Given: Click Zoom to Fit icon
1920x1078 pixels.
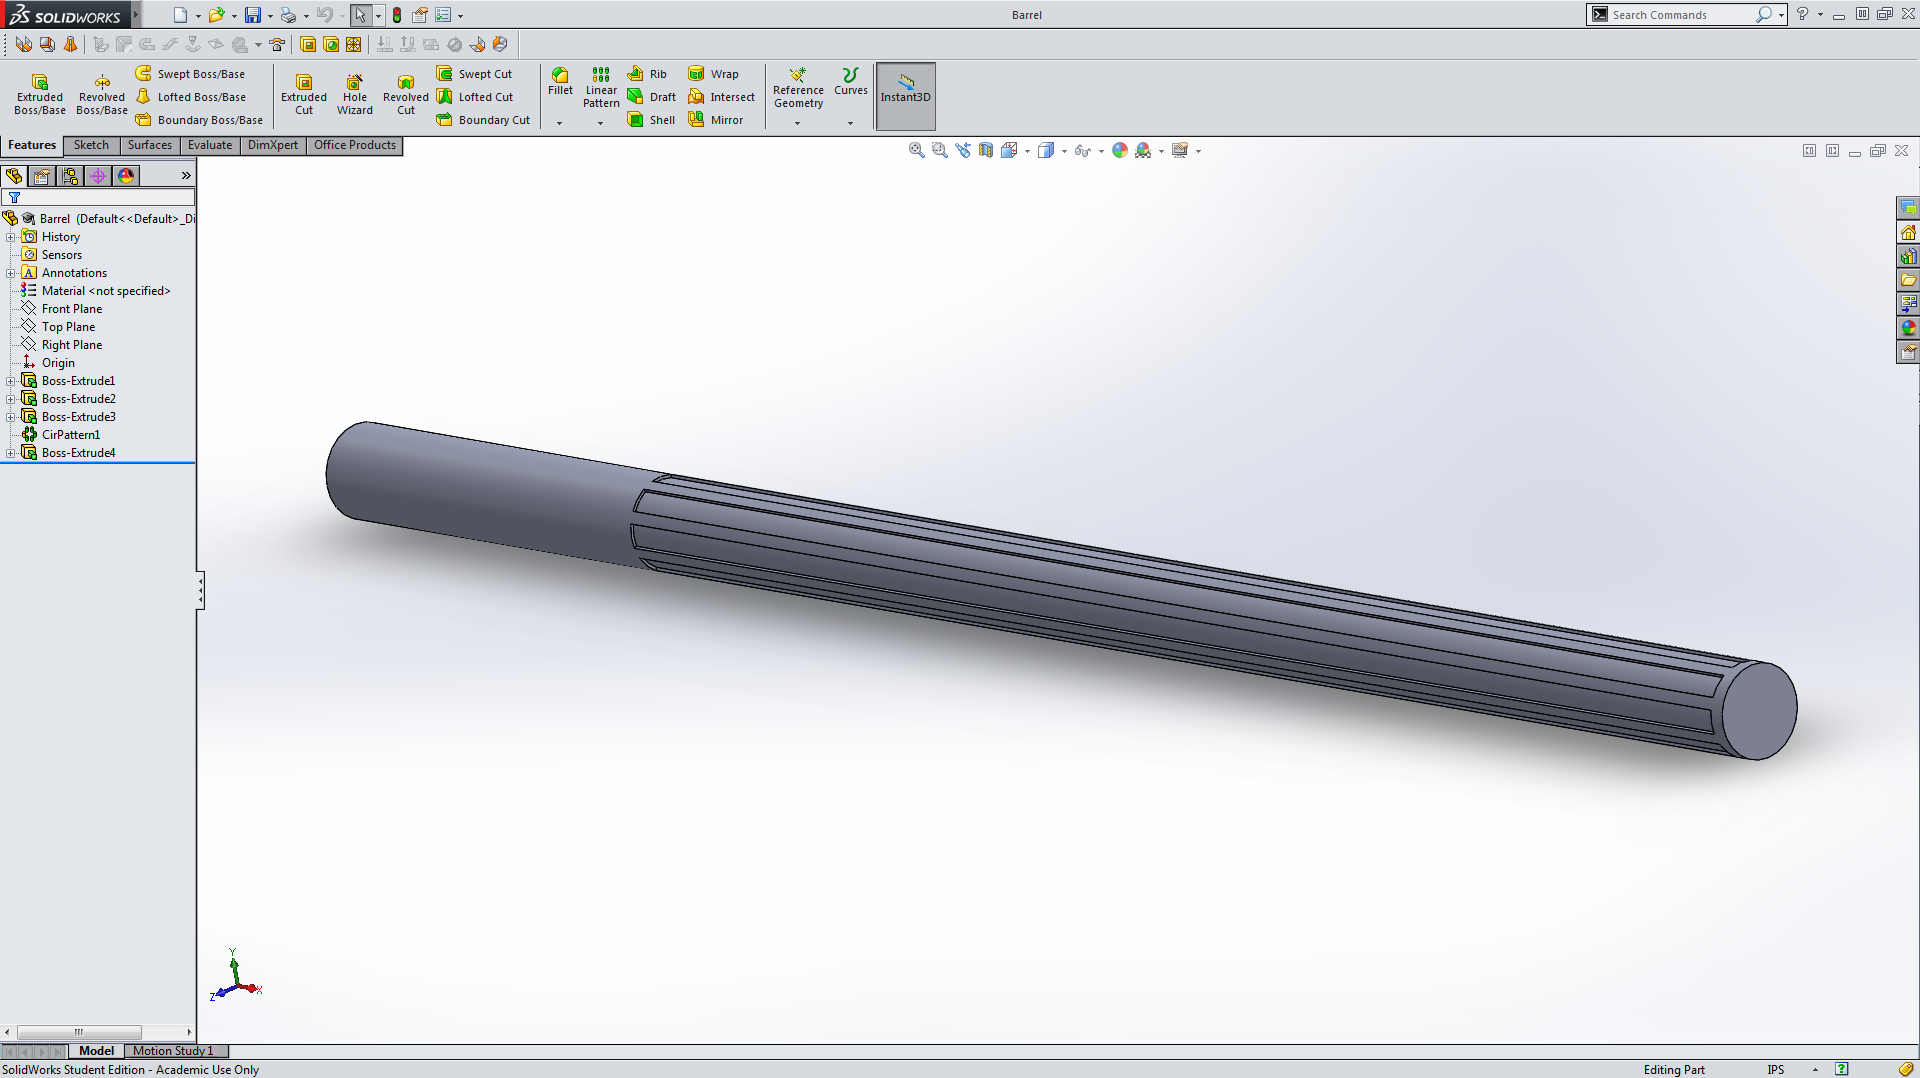Looking at the screenshot, I should pos(916,150).
